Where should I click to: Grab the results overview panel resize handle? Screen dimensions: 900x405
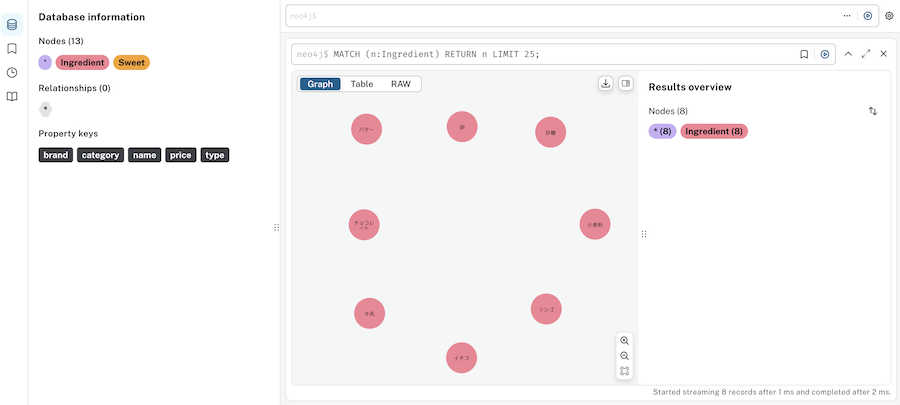click(644, 234)
